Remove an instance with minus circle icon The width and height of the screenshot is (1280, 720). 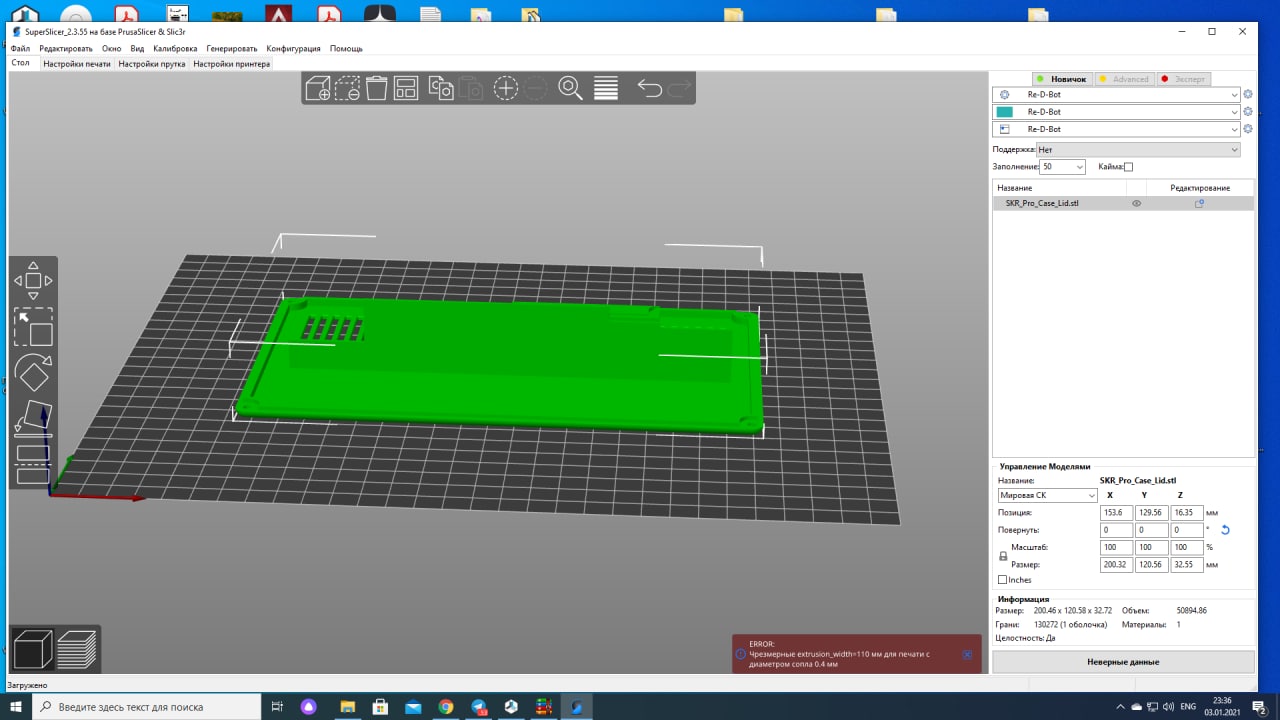[x=535, y=88]
